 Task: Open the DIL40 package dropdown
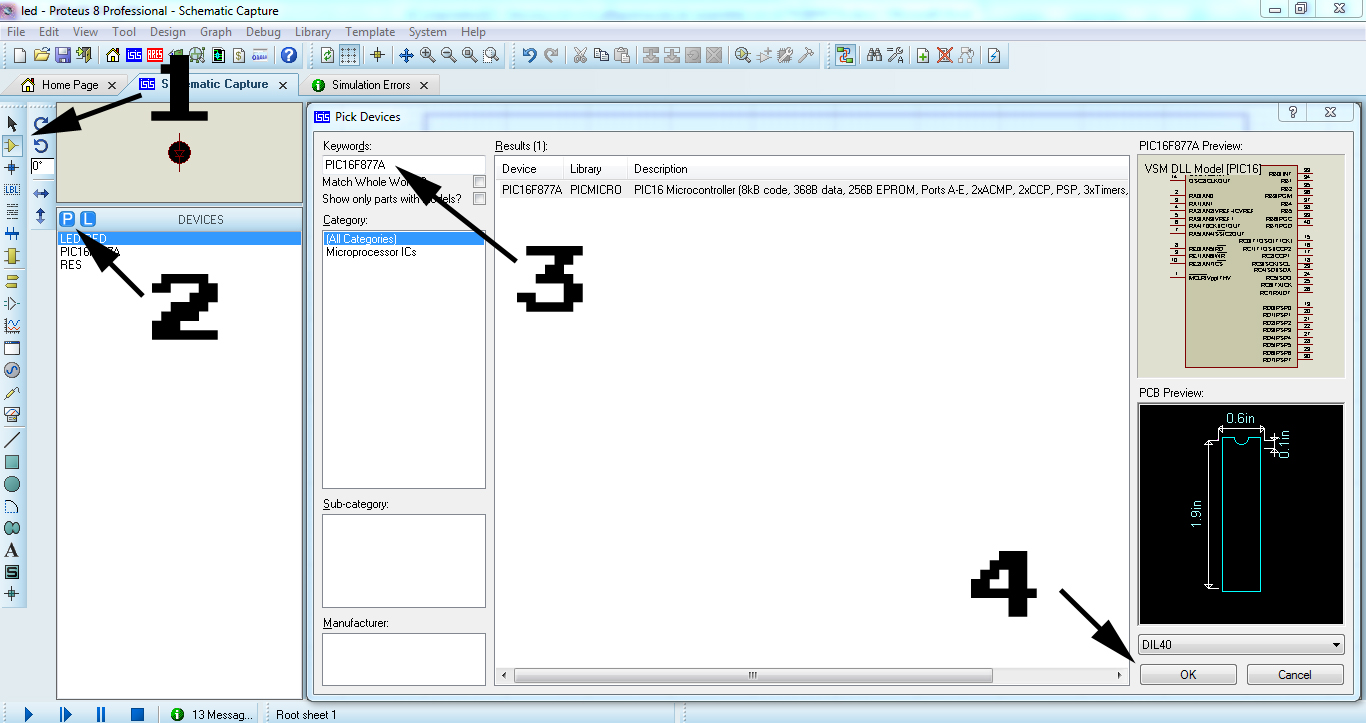tap(1241, 645)
